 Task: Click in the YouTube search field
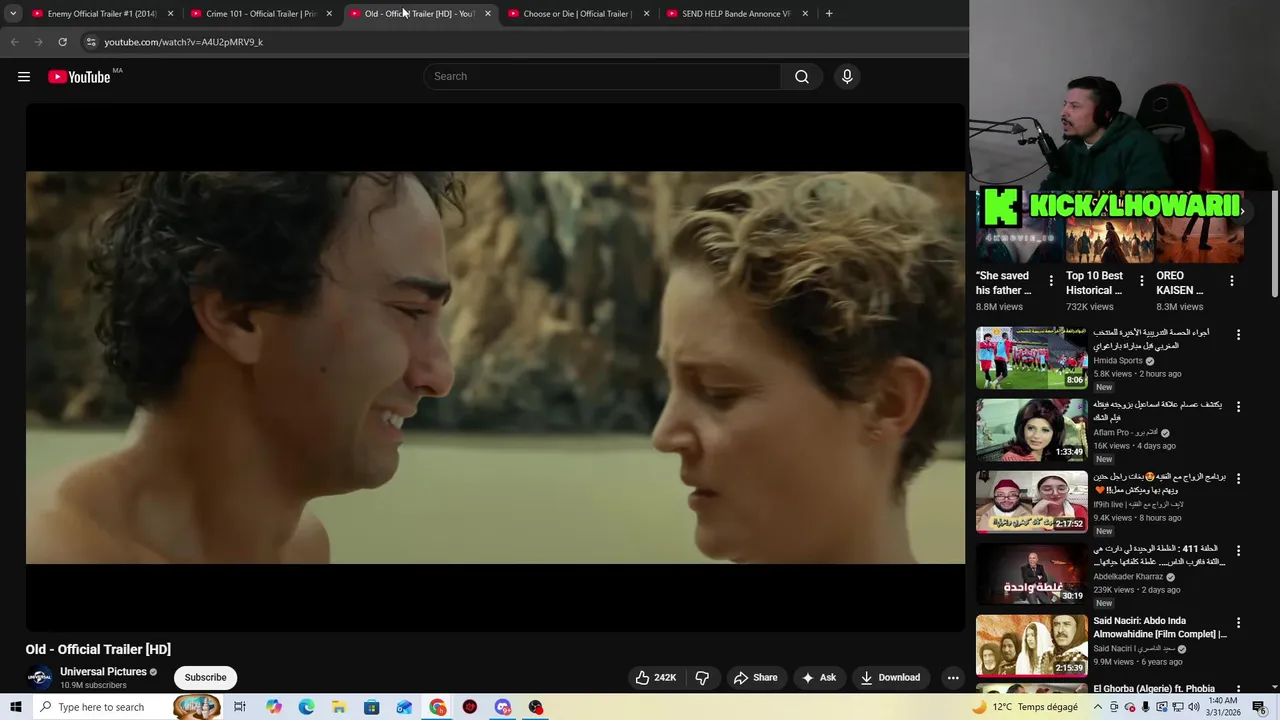click(603, 77)
